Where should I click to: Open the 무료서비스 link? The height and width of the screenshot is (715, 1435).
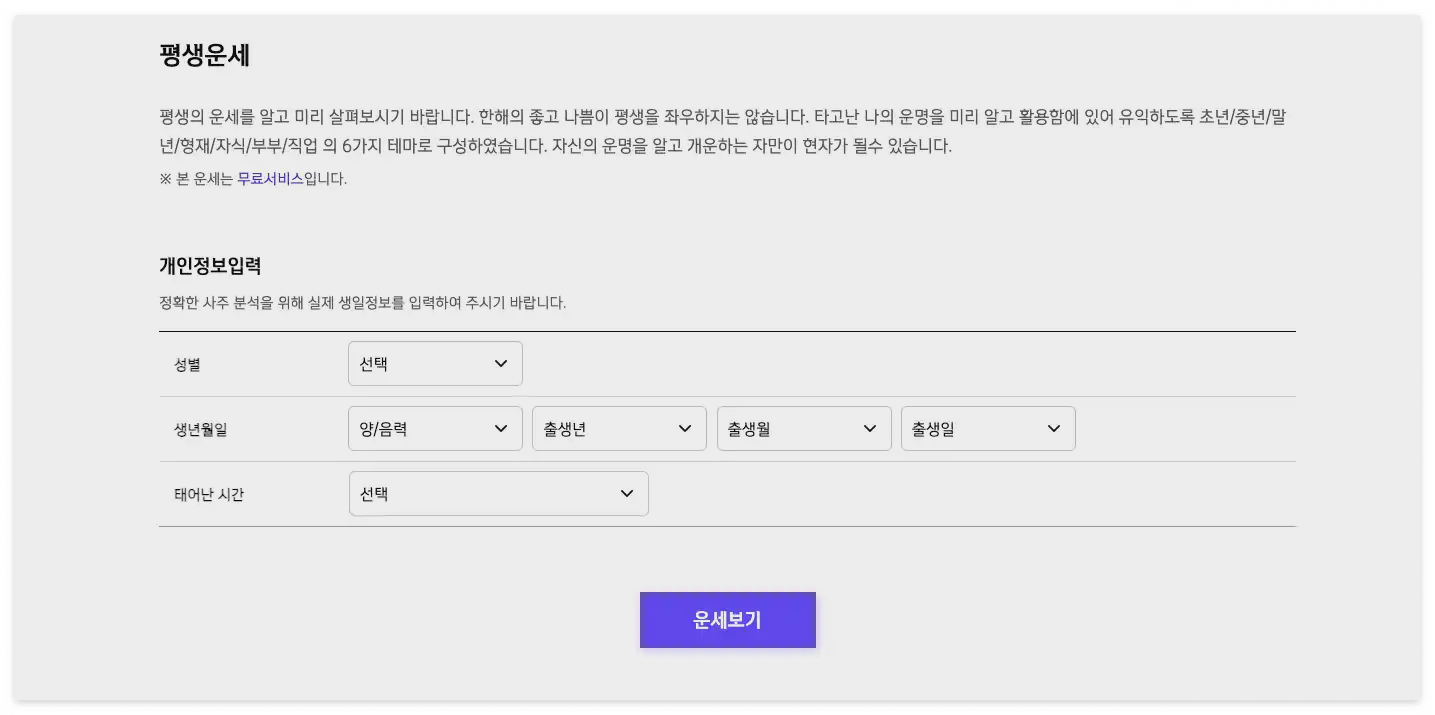[270, 178]
